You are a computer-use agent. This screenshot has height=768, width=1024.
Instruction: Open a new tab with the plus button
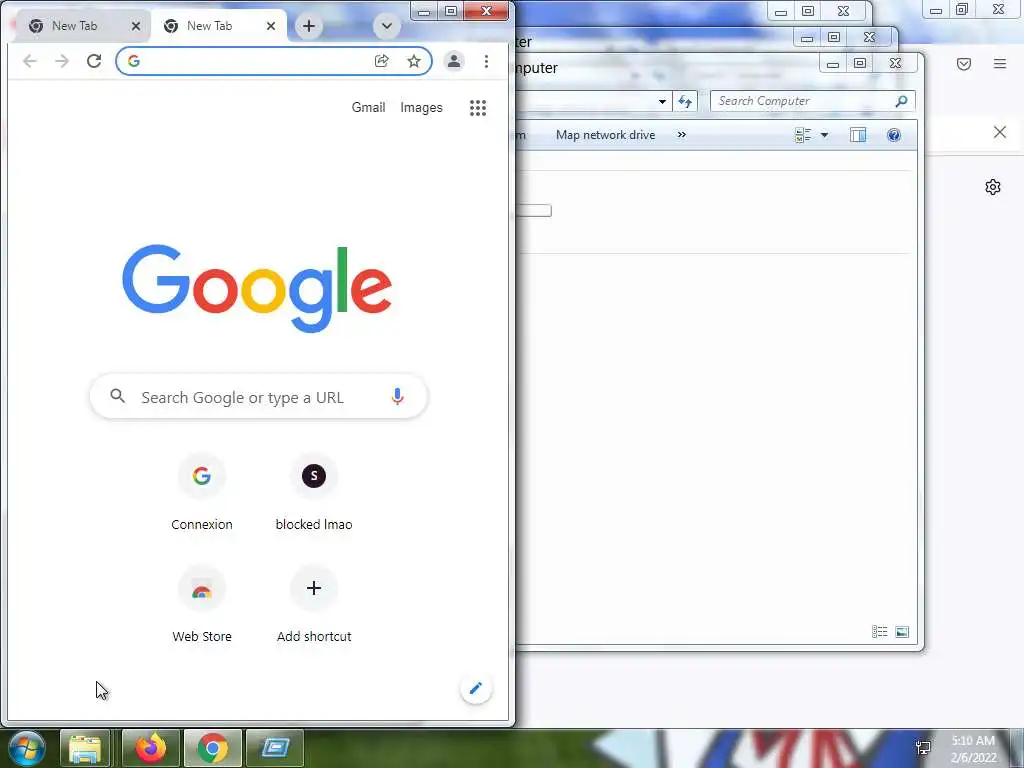(x=309, y=26)
